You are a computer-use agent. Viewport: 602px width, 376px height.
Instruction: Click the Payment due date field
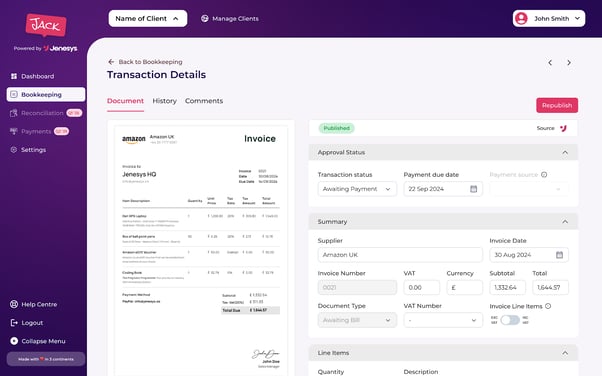(x=443, y=189)
